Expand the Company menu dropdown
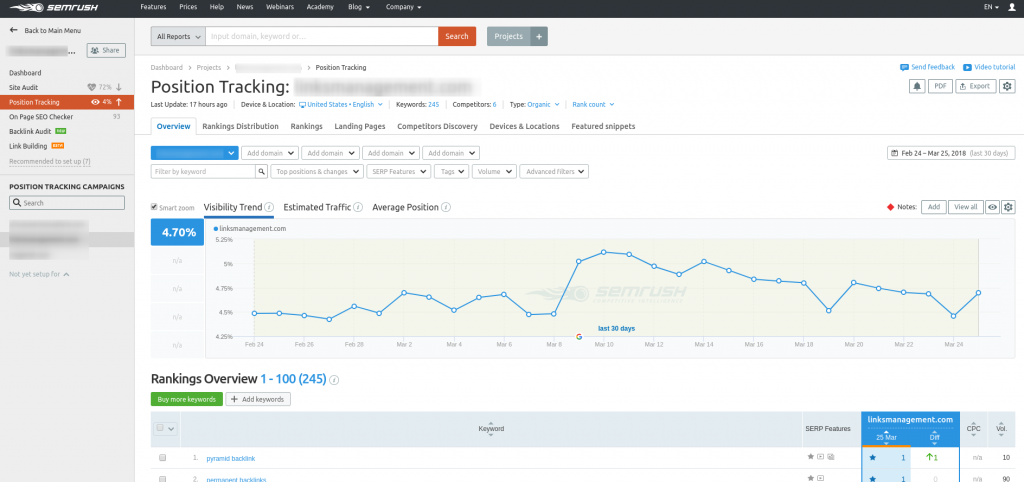 (x=403, y=7)
